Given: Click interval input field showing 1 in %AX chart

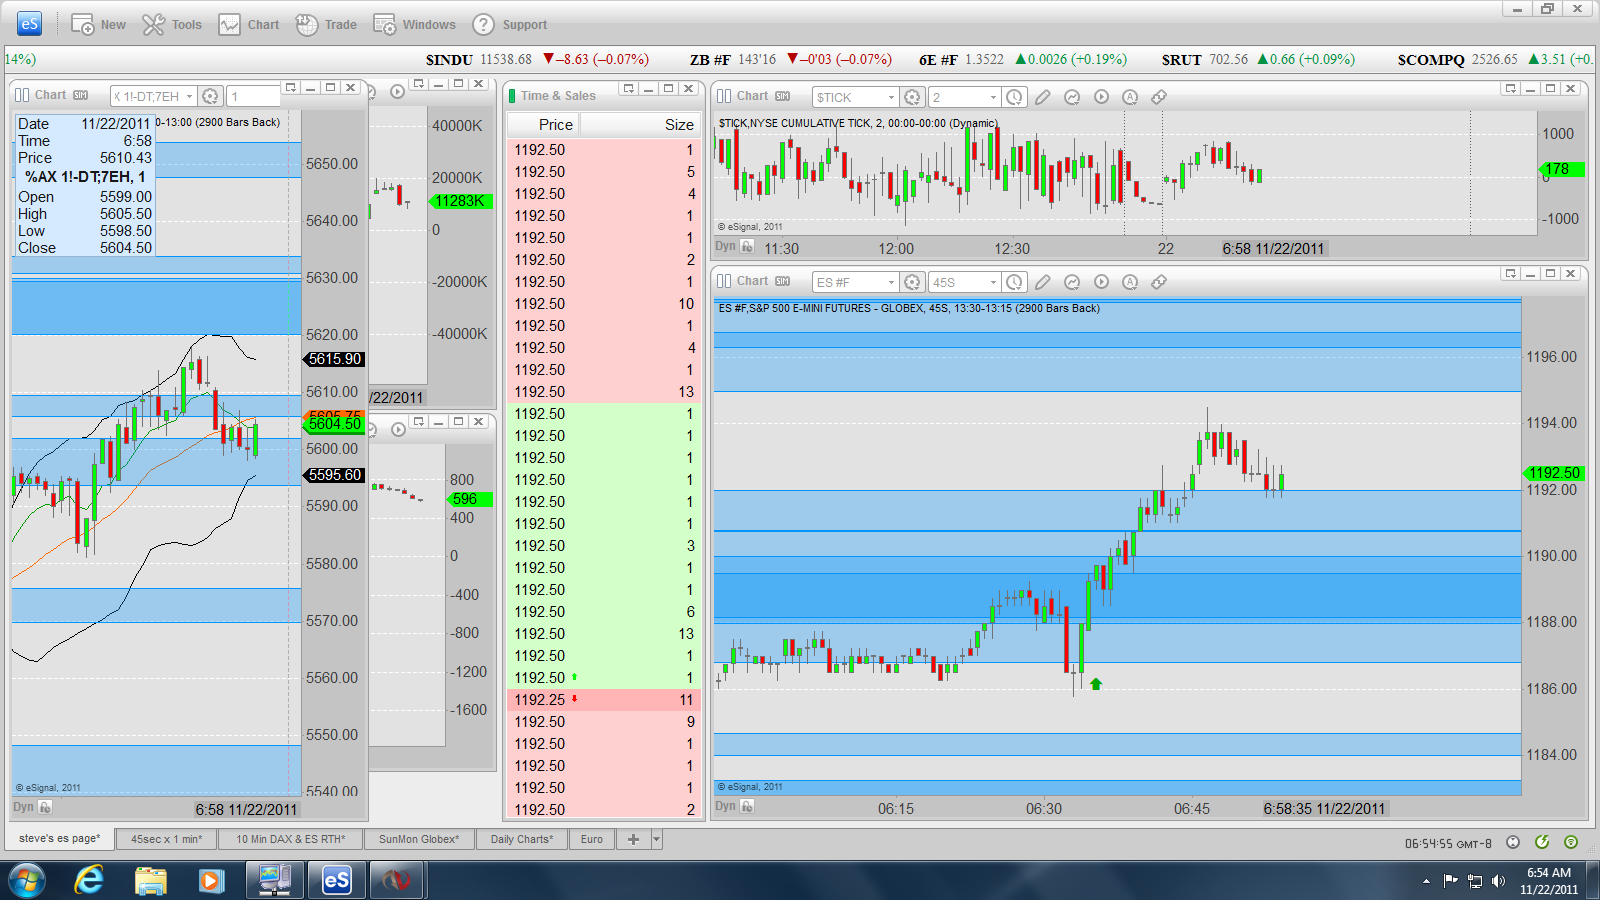Looking at the screenshot, I should pos(254,96).
